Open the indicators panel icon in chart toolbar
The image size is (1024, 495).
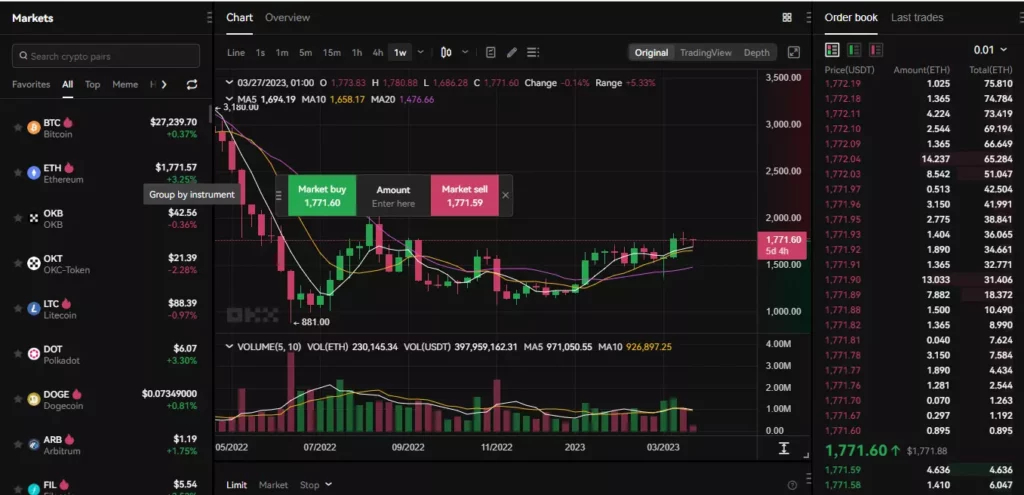tap(491, 53)
